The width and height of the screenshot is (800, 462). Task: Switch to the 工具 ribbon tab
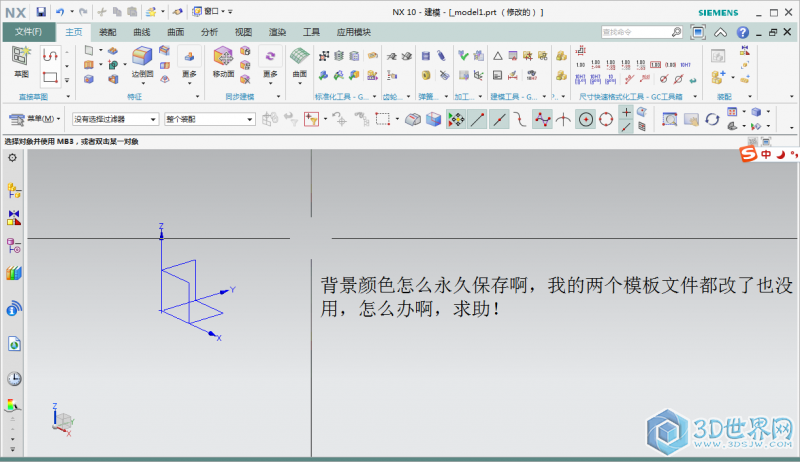tap(311, 32)
